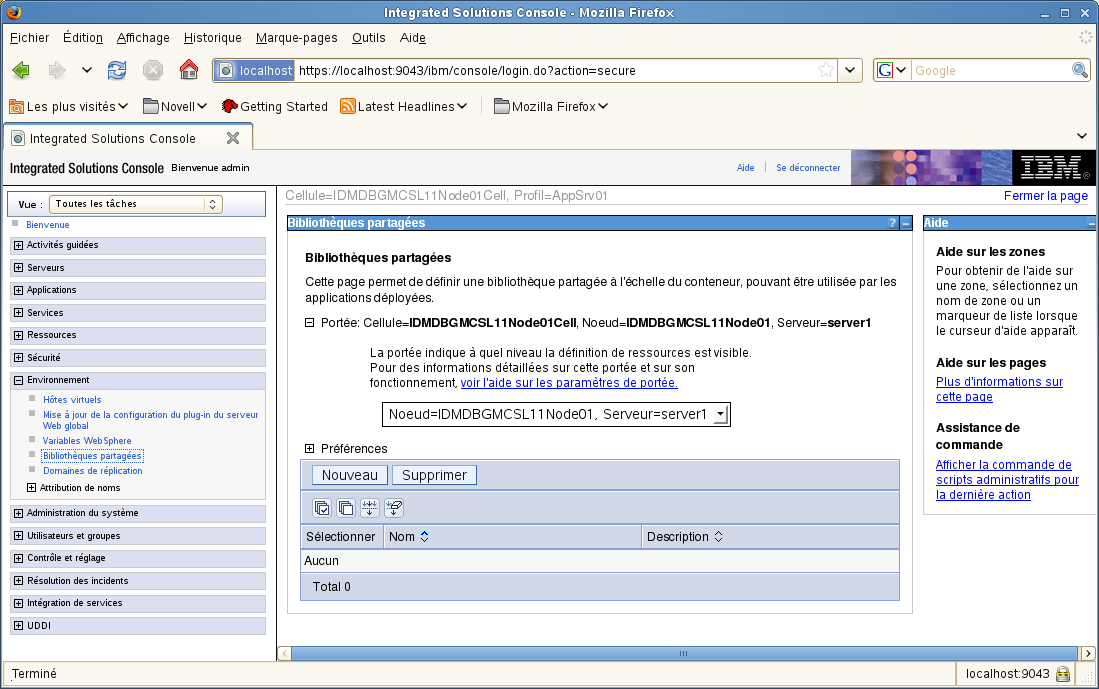Click the Forward navigation arrow

coord(57,70)
